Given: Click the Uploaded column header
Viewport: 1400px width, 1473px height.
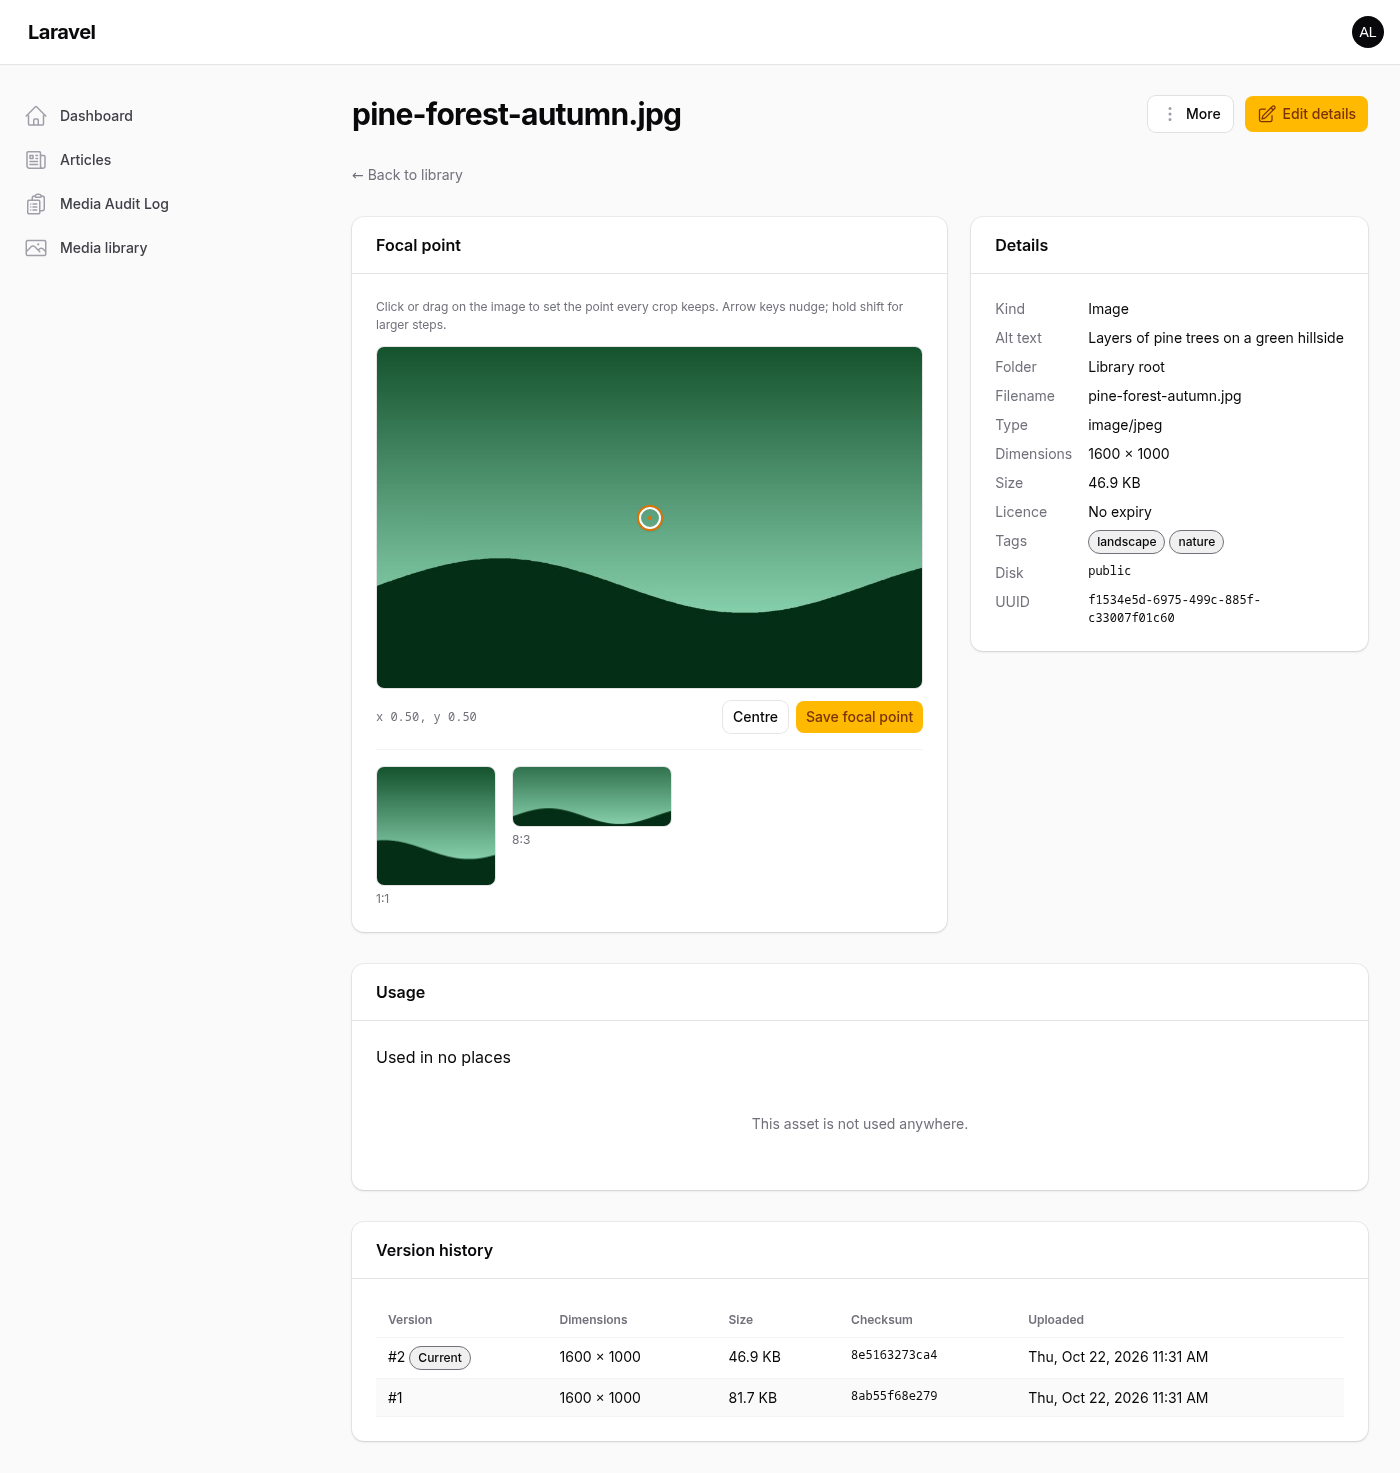Looking at the screenshot, I should [1056, 1320].
